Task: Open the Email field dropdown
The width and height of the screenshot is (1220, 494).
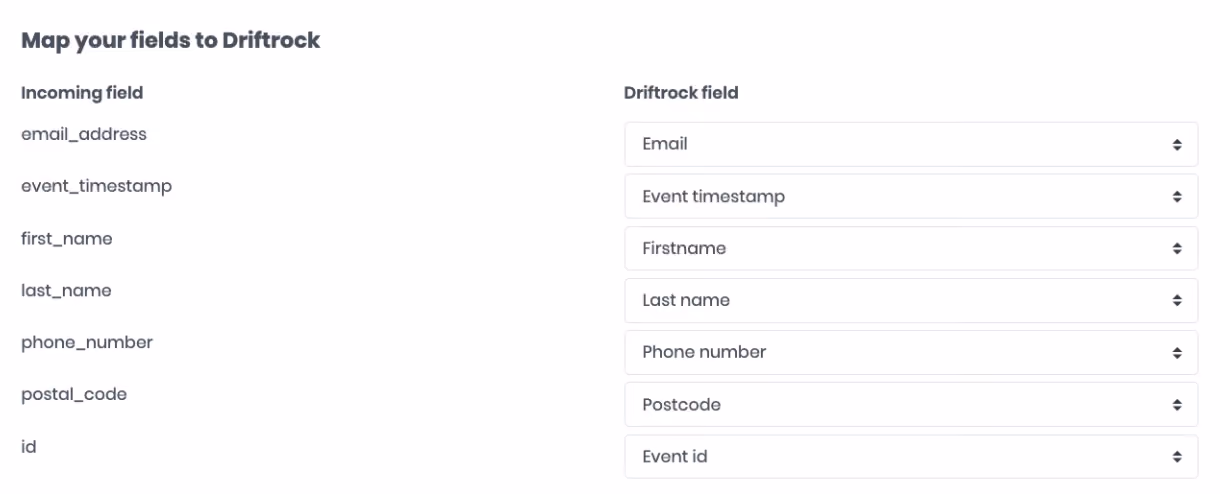Action: pyautogui.click(x=911, y=144)
